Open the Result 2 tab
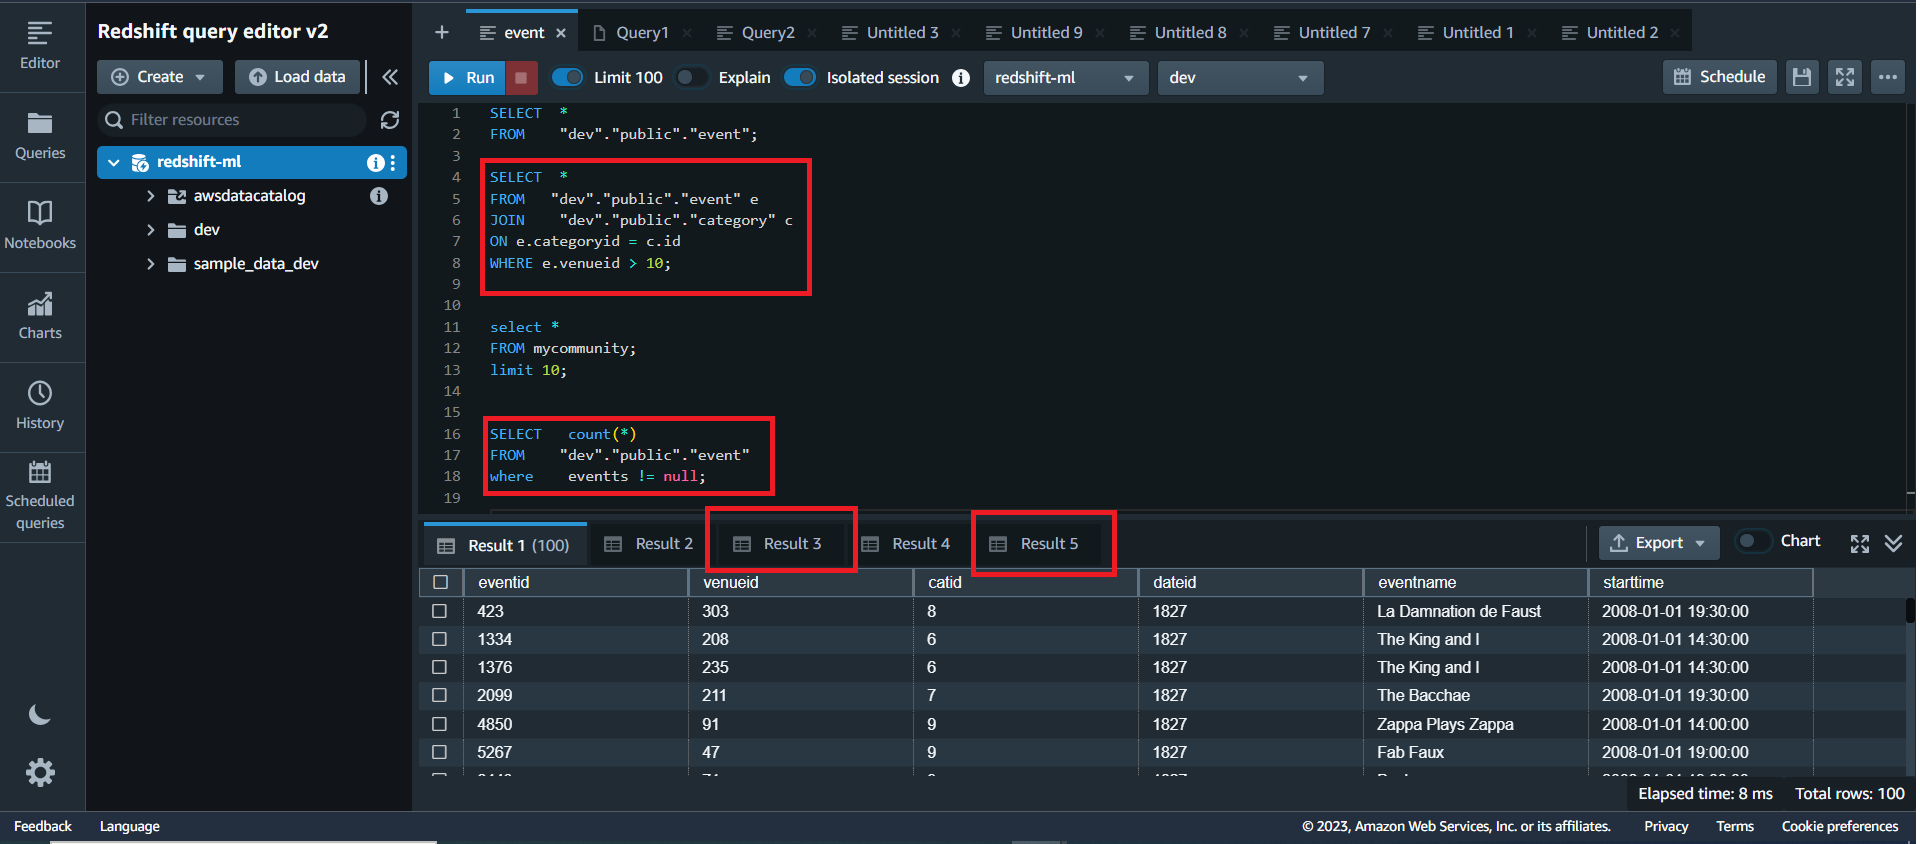The image size is (1920, 844). click(x=649, y=544)
